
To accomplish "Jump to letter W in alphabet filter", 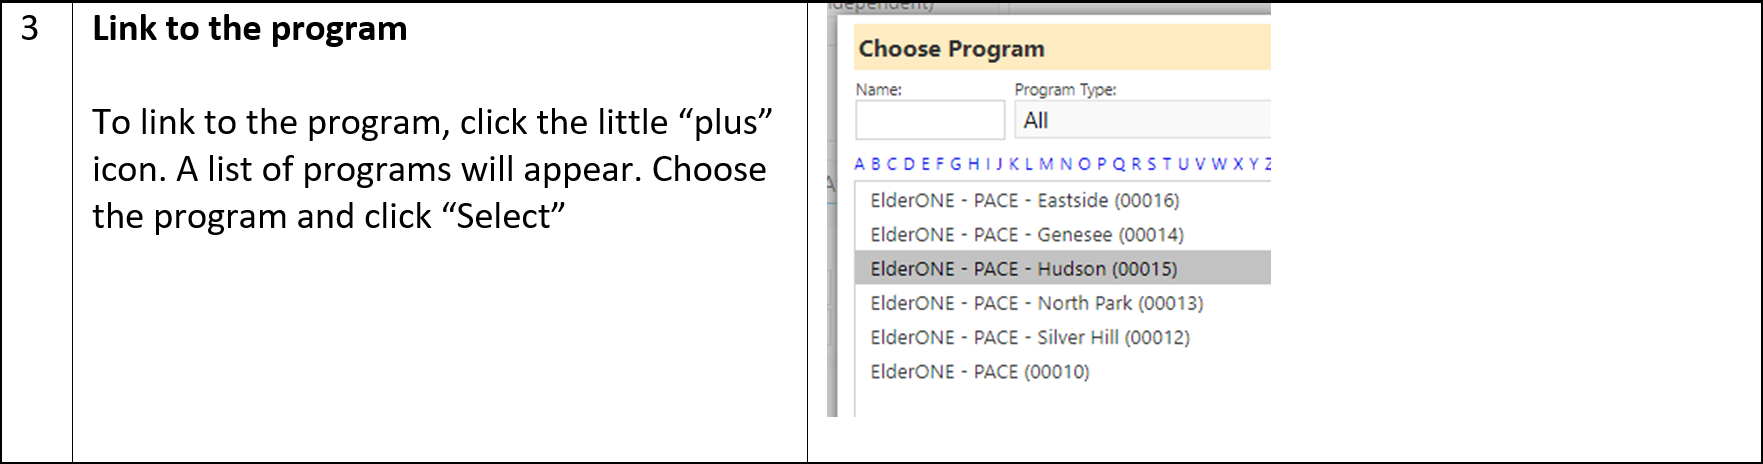I will 1219,164.
